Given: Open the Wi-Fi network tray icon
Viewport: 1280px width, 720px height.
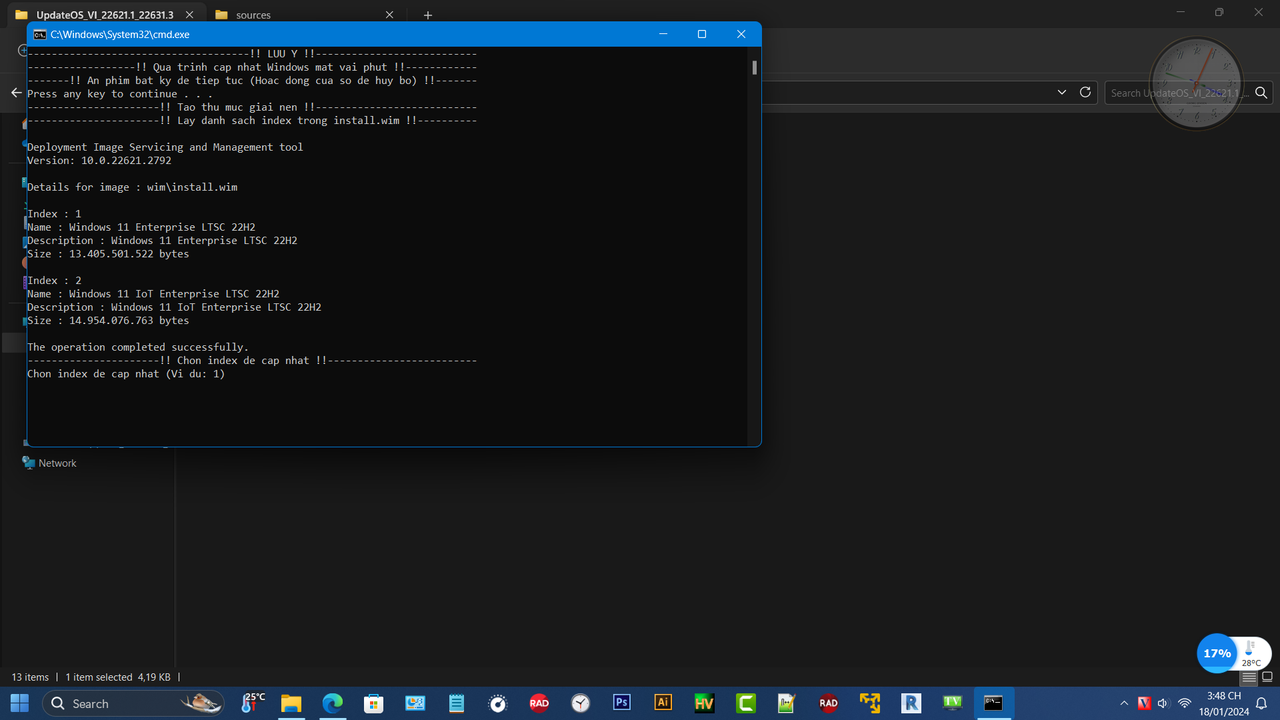Looking at the screenshot, I should click(1184, 703).
